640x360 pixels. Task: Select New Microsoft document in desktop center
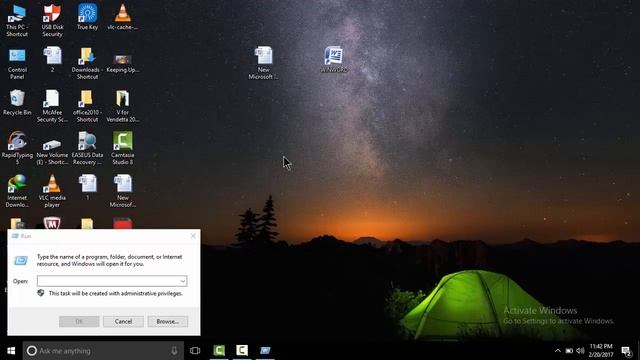[263, 63]
